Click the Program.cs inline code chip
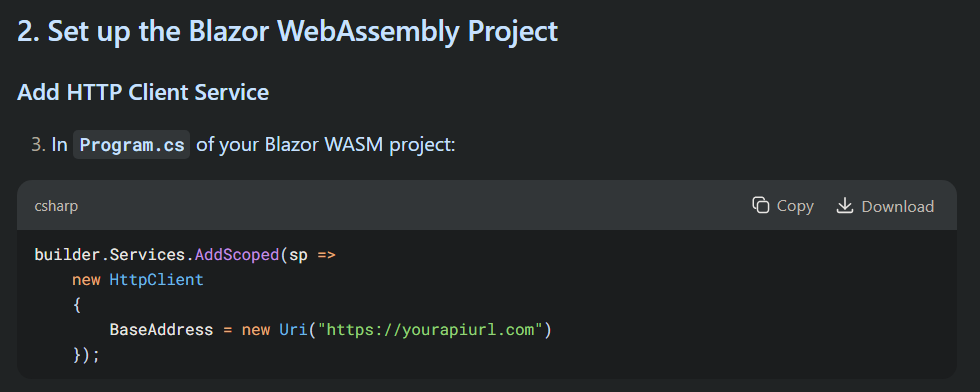Image resolution: width=980 pixels, height=392 pixels. 131,144
